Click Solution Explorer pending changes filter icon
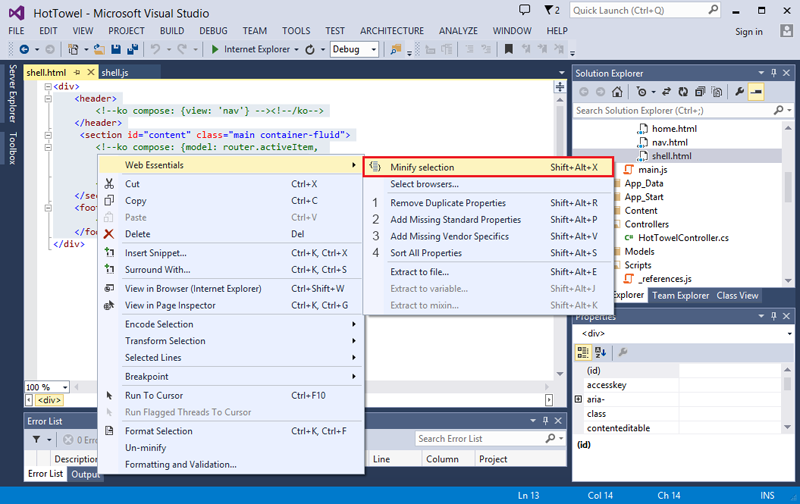The height and width of the screenshot is (504, 800). [x=641, y=92]
